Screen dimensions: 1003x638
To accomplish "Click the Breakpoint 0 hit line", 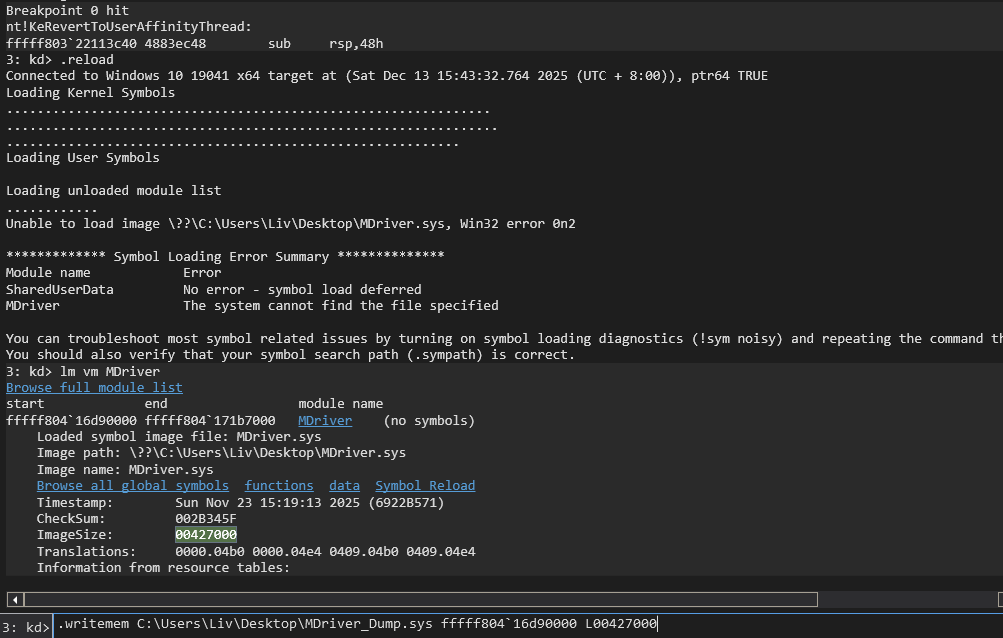I will coord(67,10).
